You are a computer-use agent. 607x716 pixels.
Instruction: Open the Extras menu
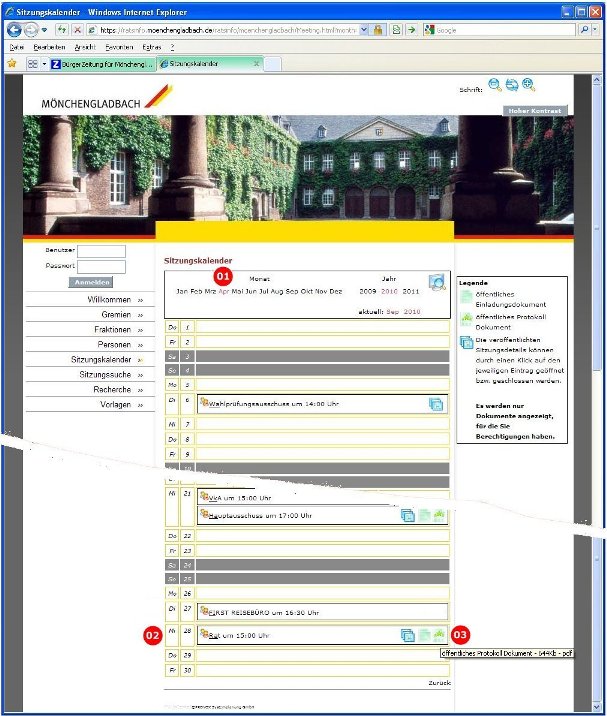[152, 47]
